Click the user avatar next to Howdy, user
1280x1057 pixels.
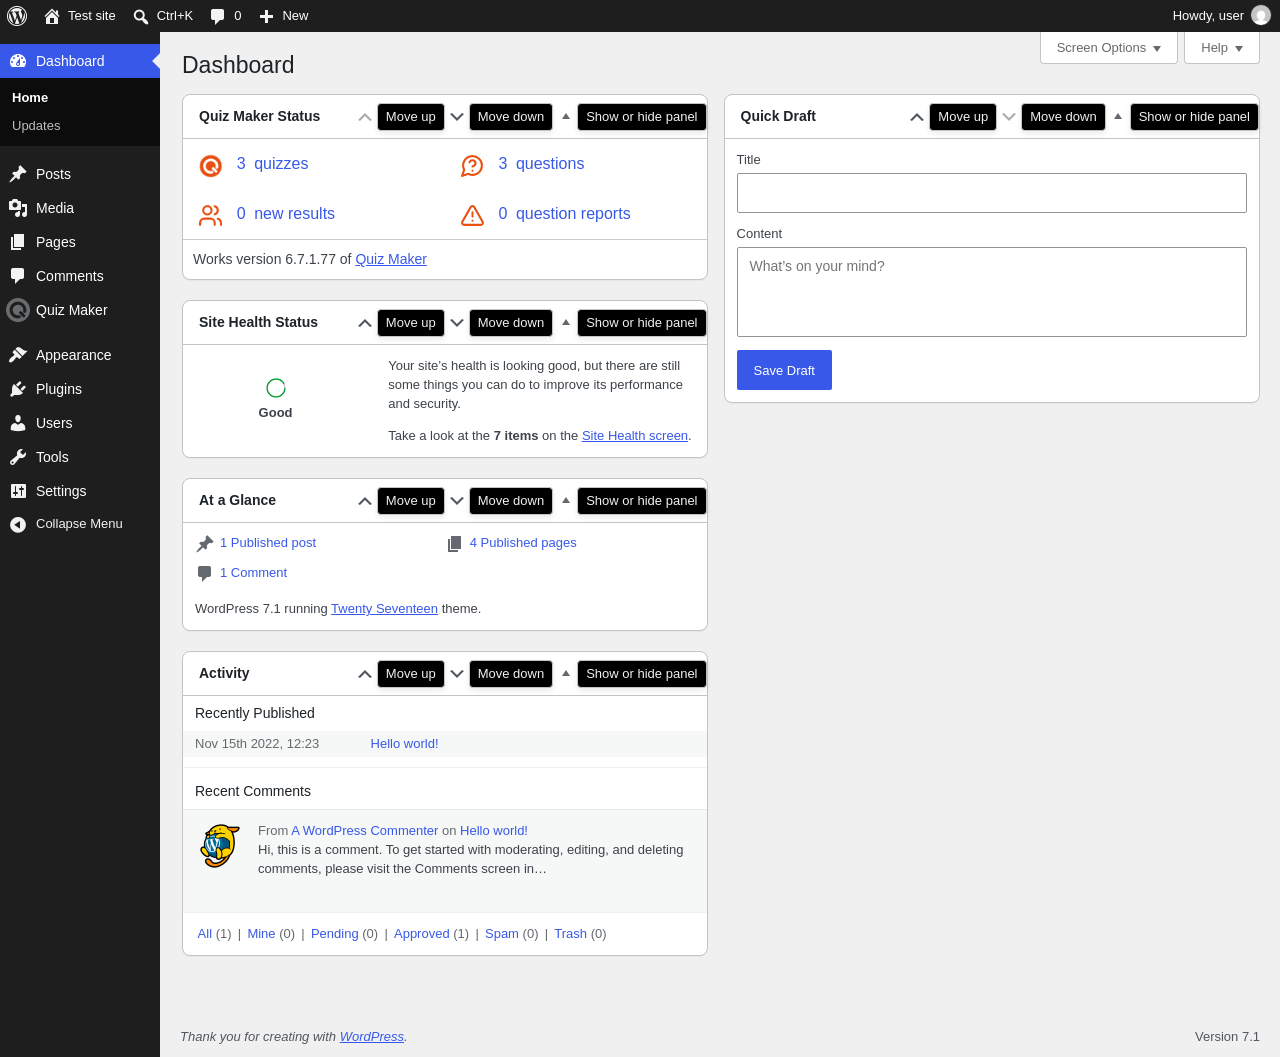[1261, 16]
